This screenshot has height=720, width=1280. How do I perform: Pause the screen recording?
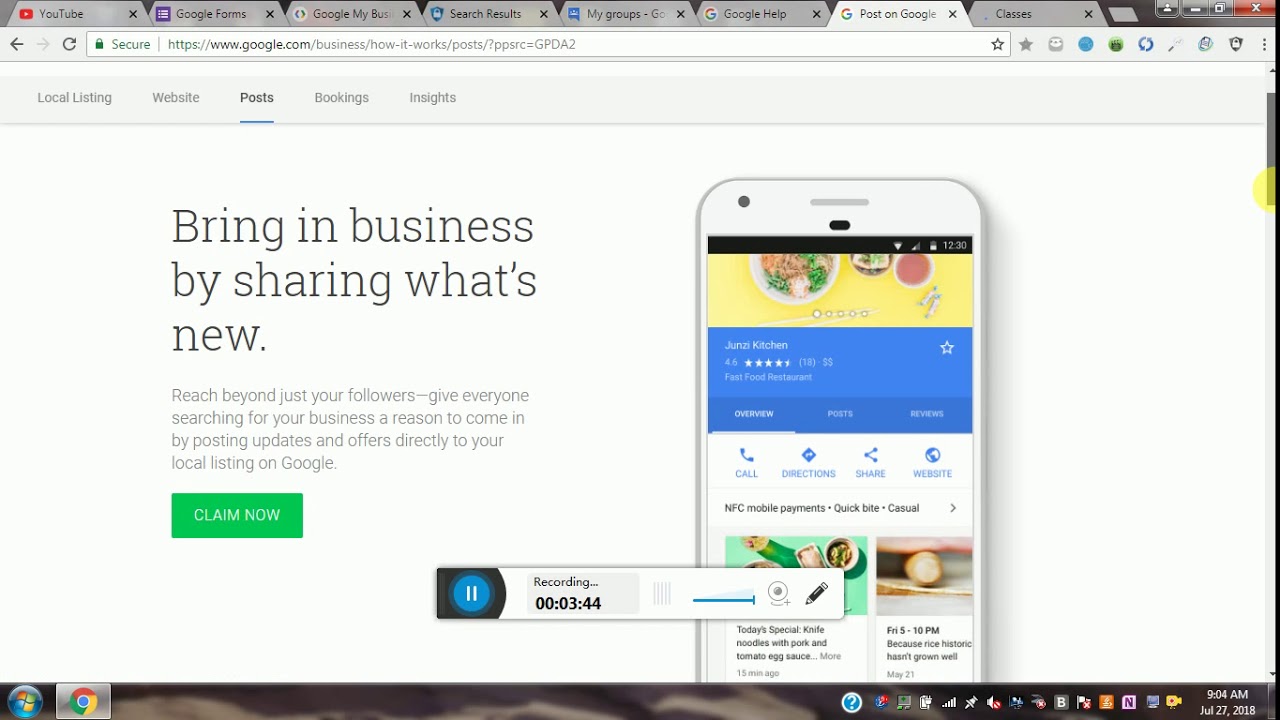point(471,593)
